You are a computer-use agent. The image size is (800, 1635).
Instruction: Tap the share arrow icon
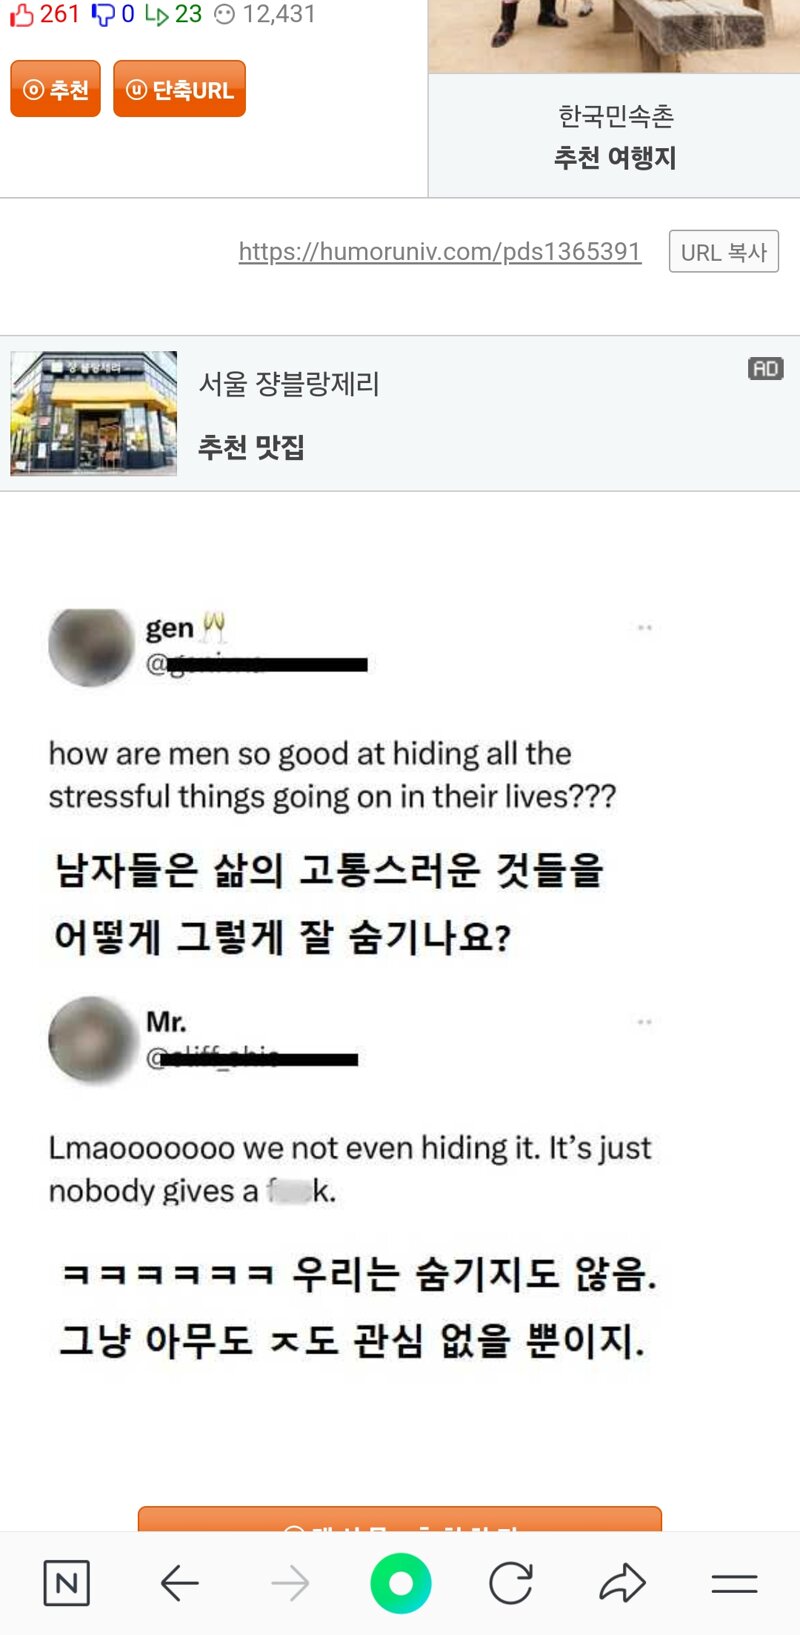tap(623, 1584)
